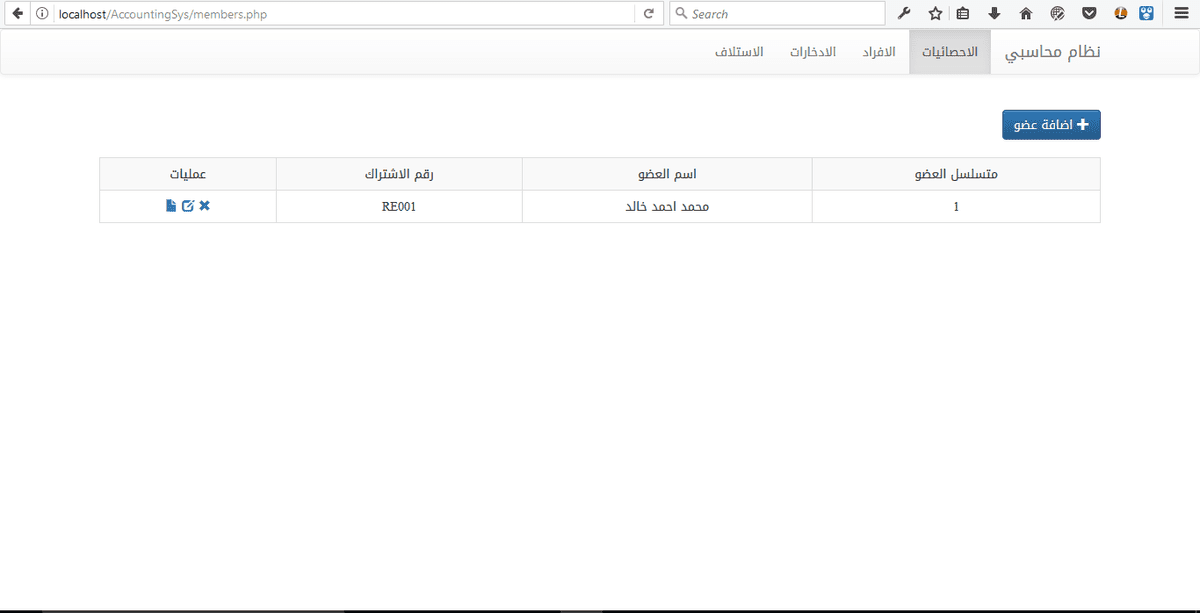
Task: Click member serial number 1 cell
Action: [x=956, y=206]
